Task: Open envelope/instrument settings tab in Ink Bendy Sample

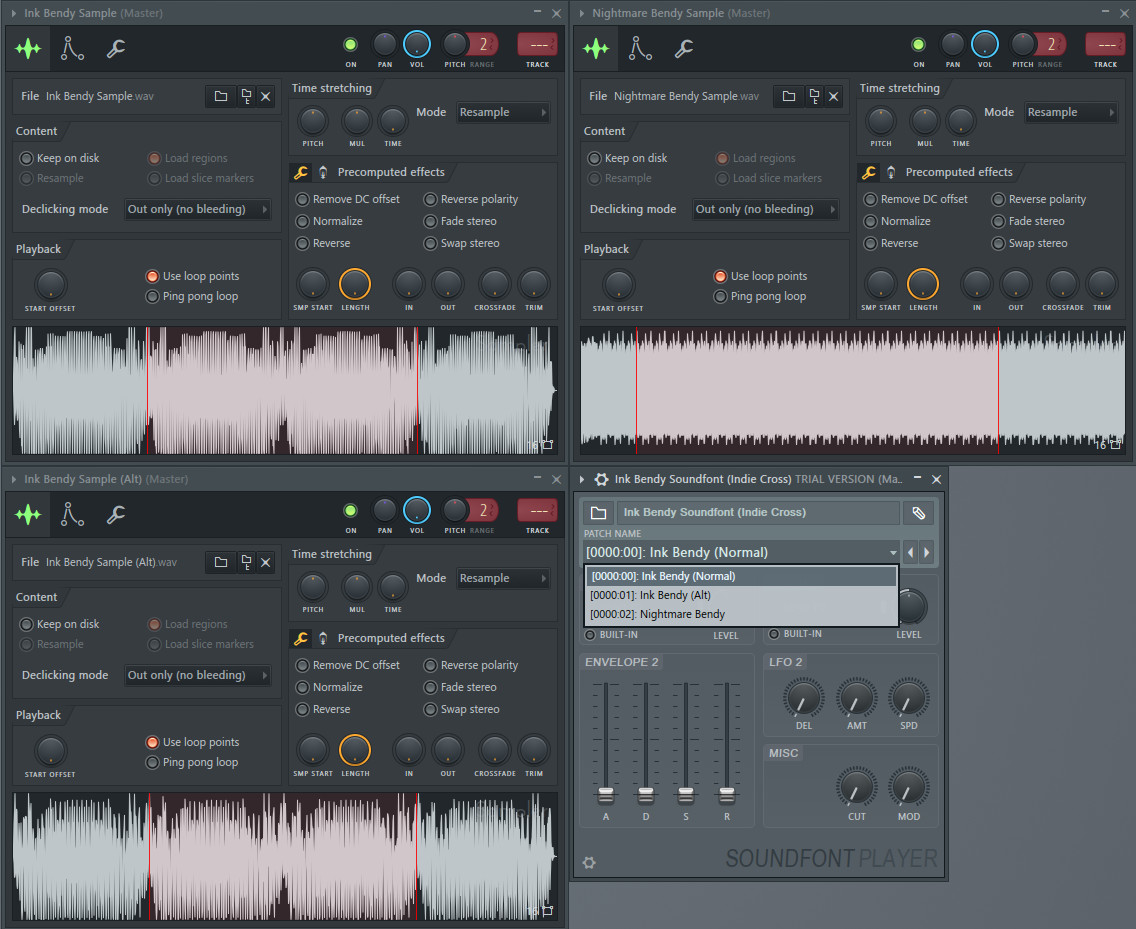Action: point(72,47)
